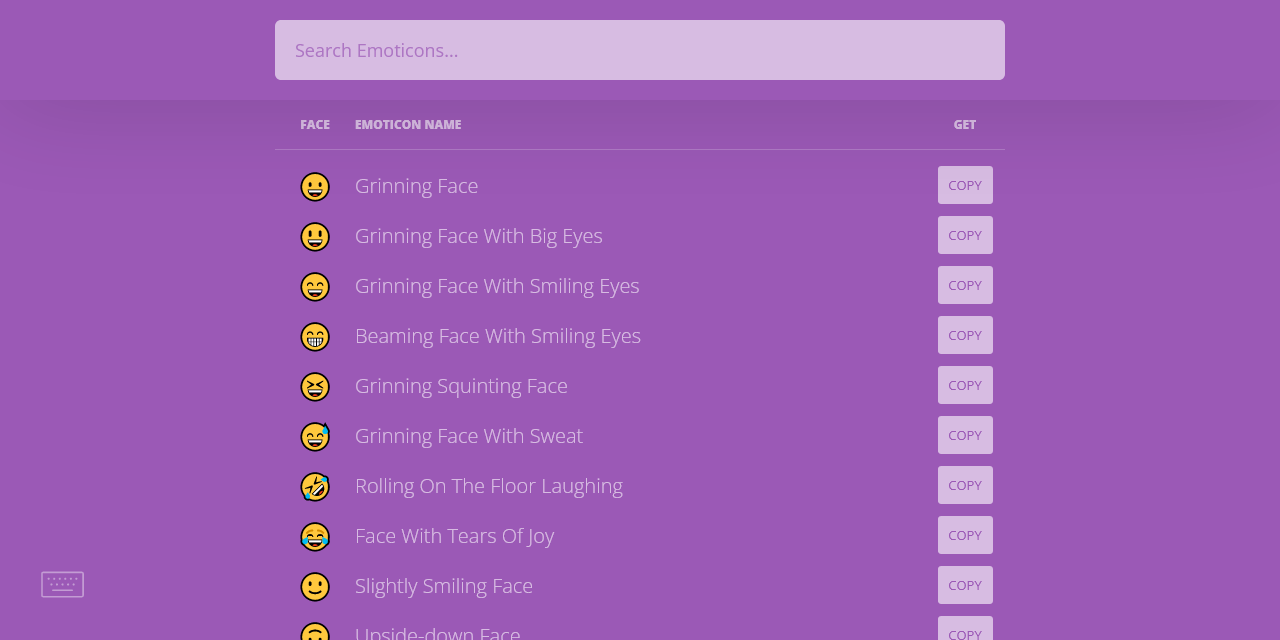Copy the Rolling On The Floor Laughing emoticon
1280x640 pixels.
(x=965, y=485)
